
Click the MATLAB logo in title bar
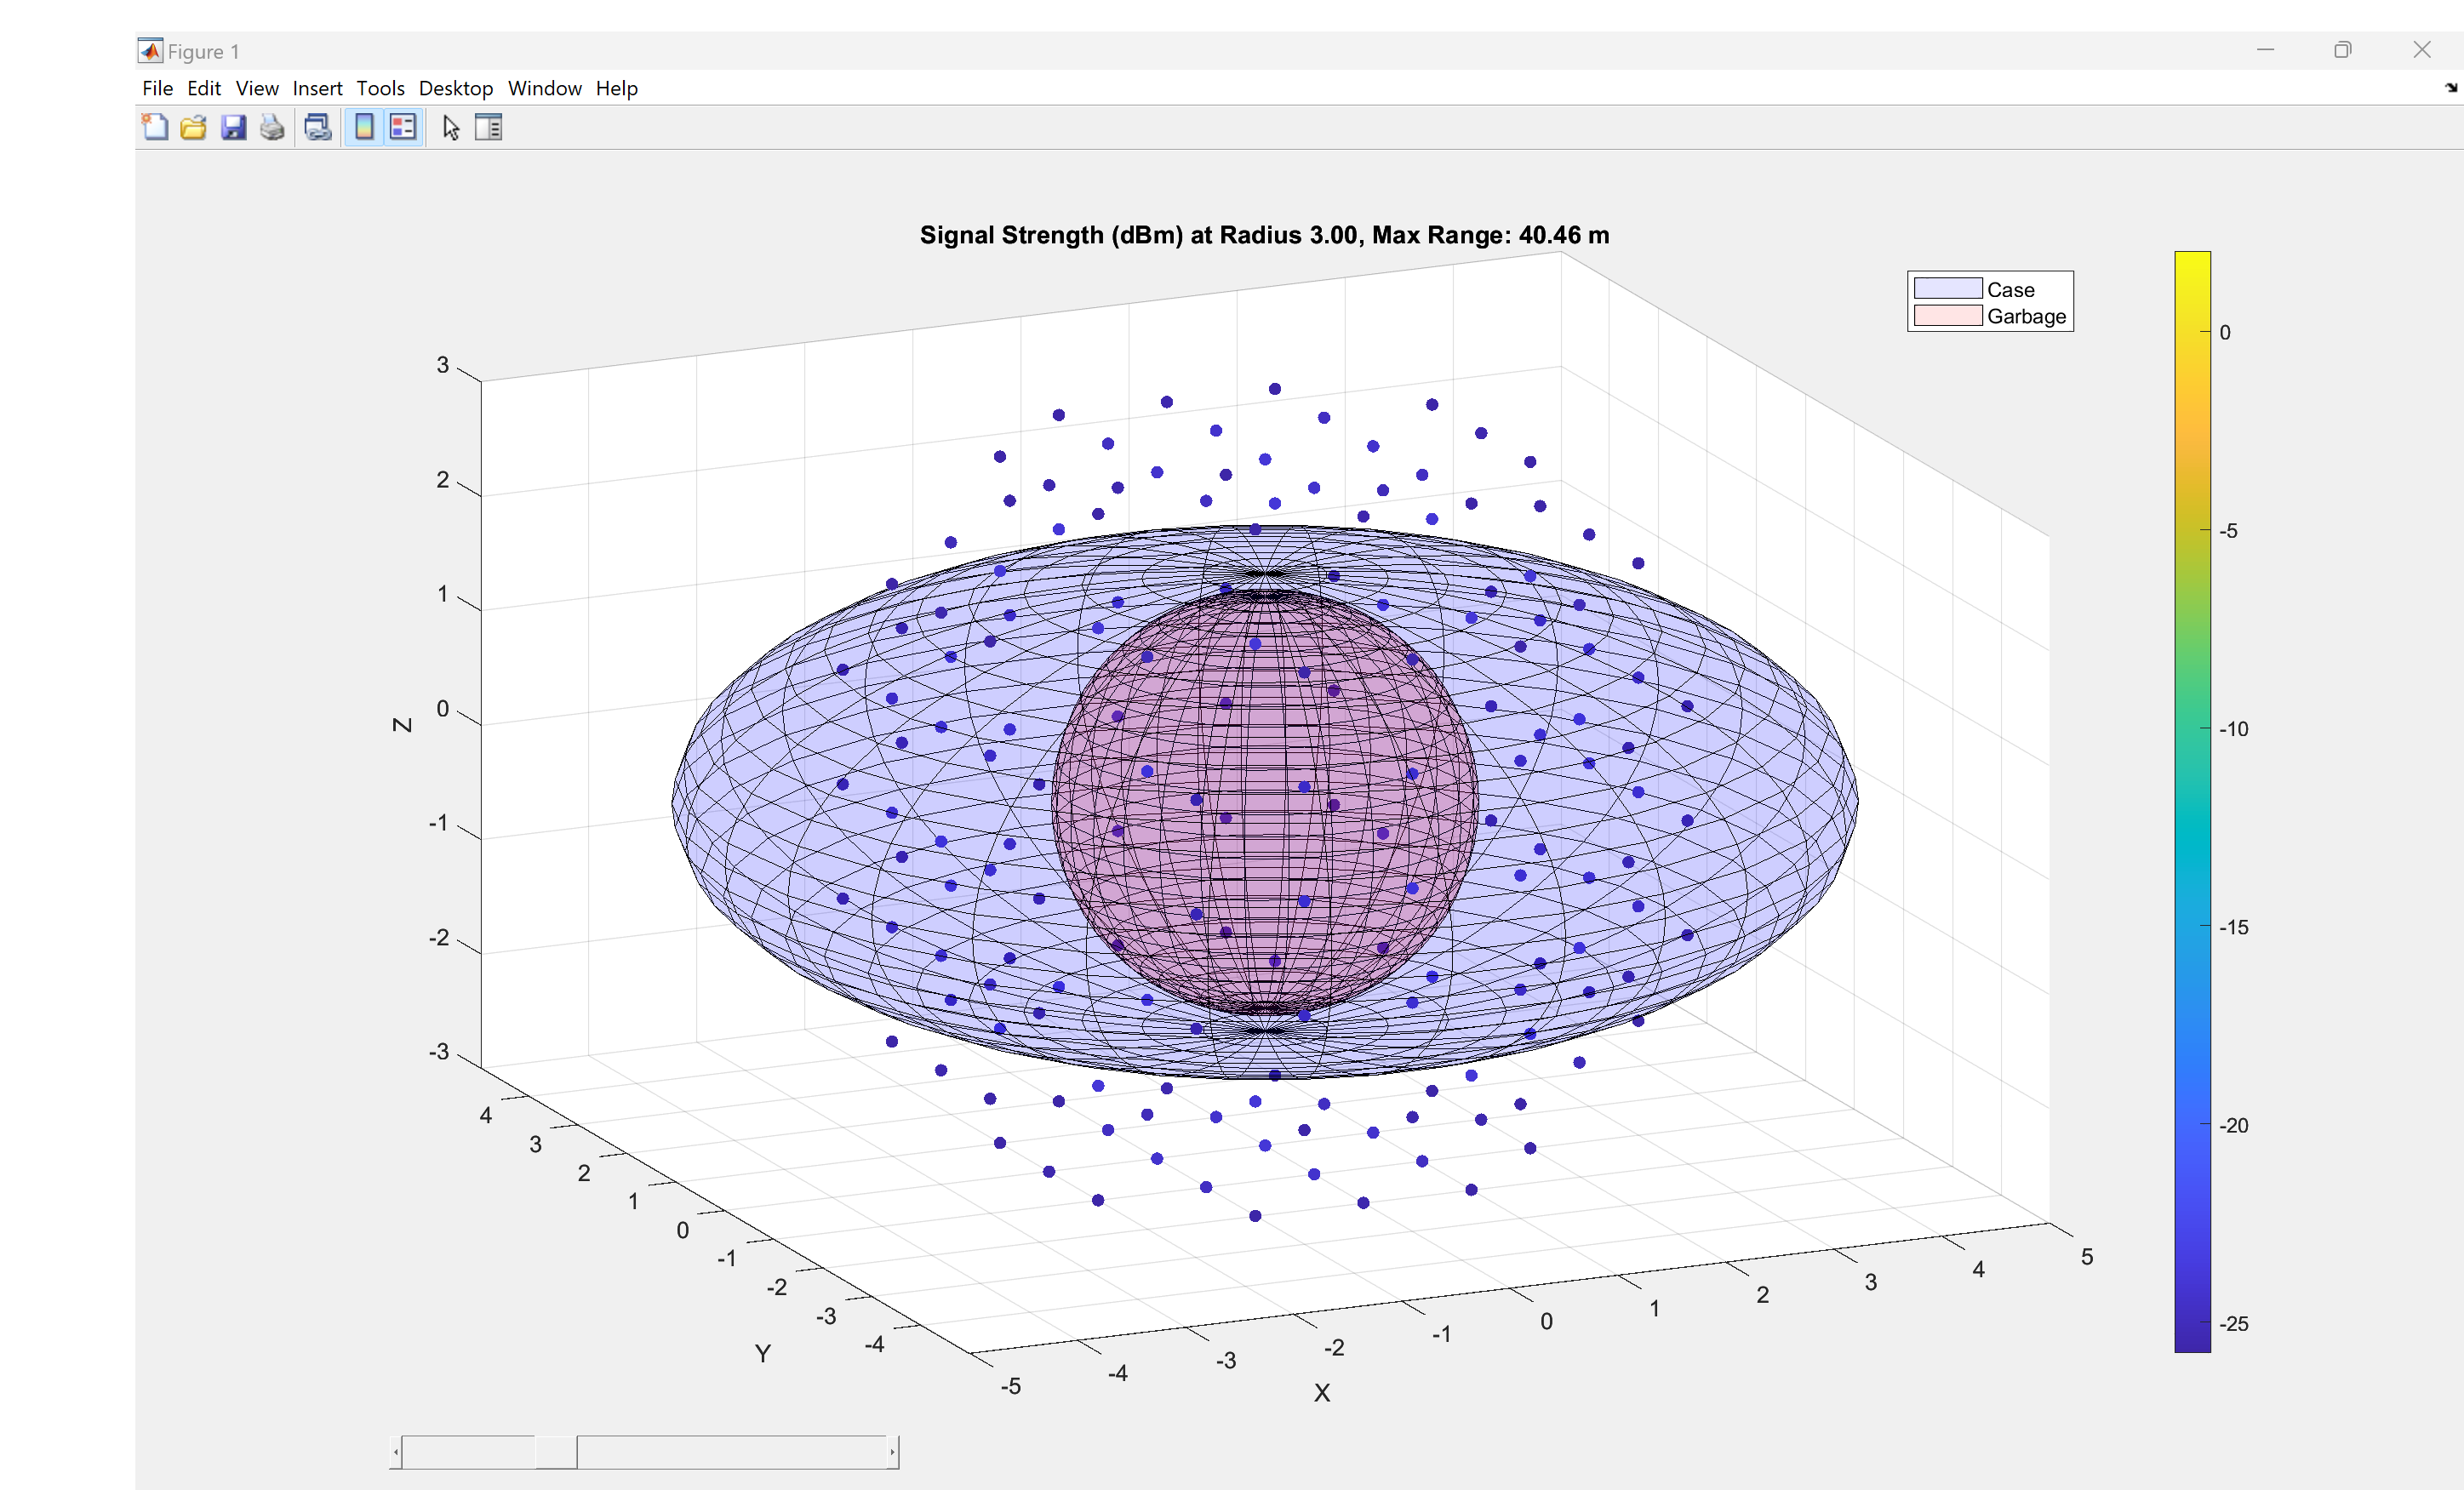point(151,51)
